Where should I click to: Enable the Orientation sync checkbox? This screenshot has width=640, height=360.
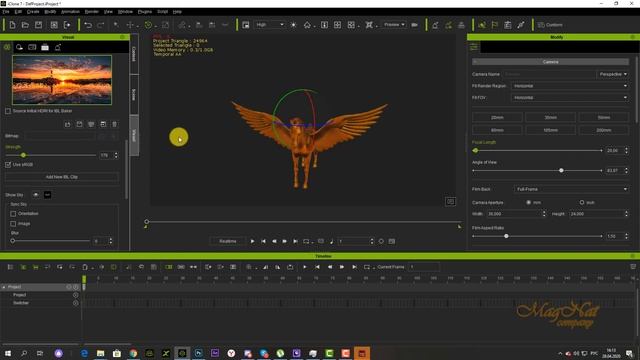(x=13, y=213)
